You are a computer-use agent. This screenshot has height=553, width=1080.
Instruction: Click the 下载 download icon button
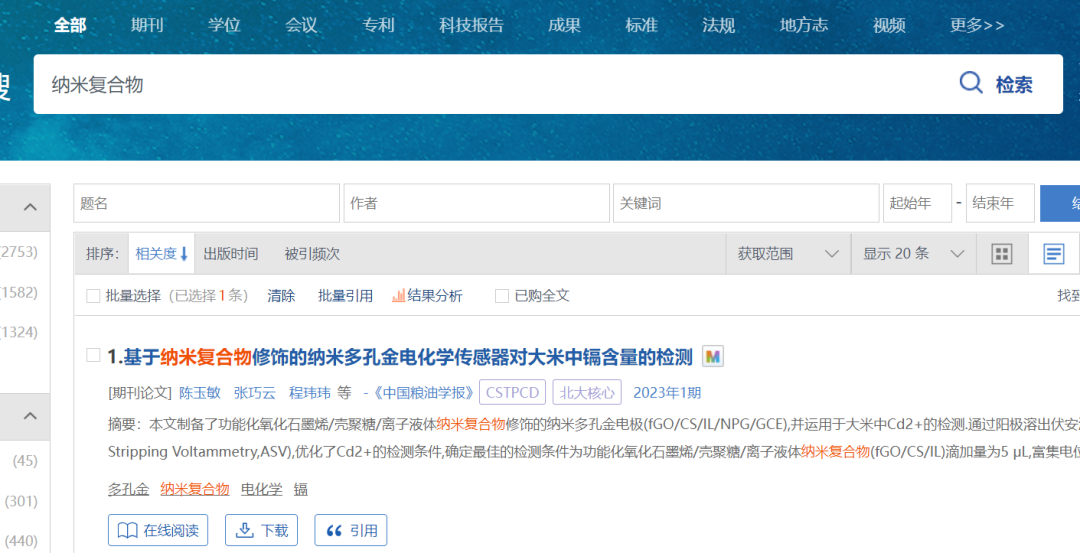coord(262,530)
